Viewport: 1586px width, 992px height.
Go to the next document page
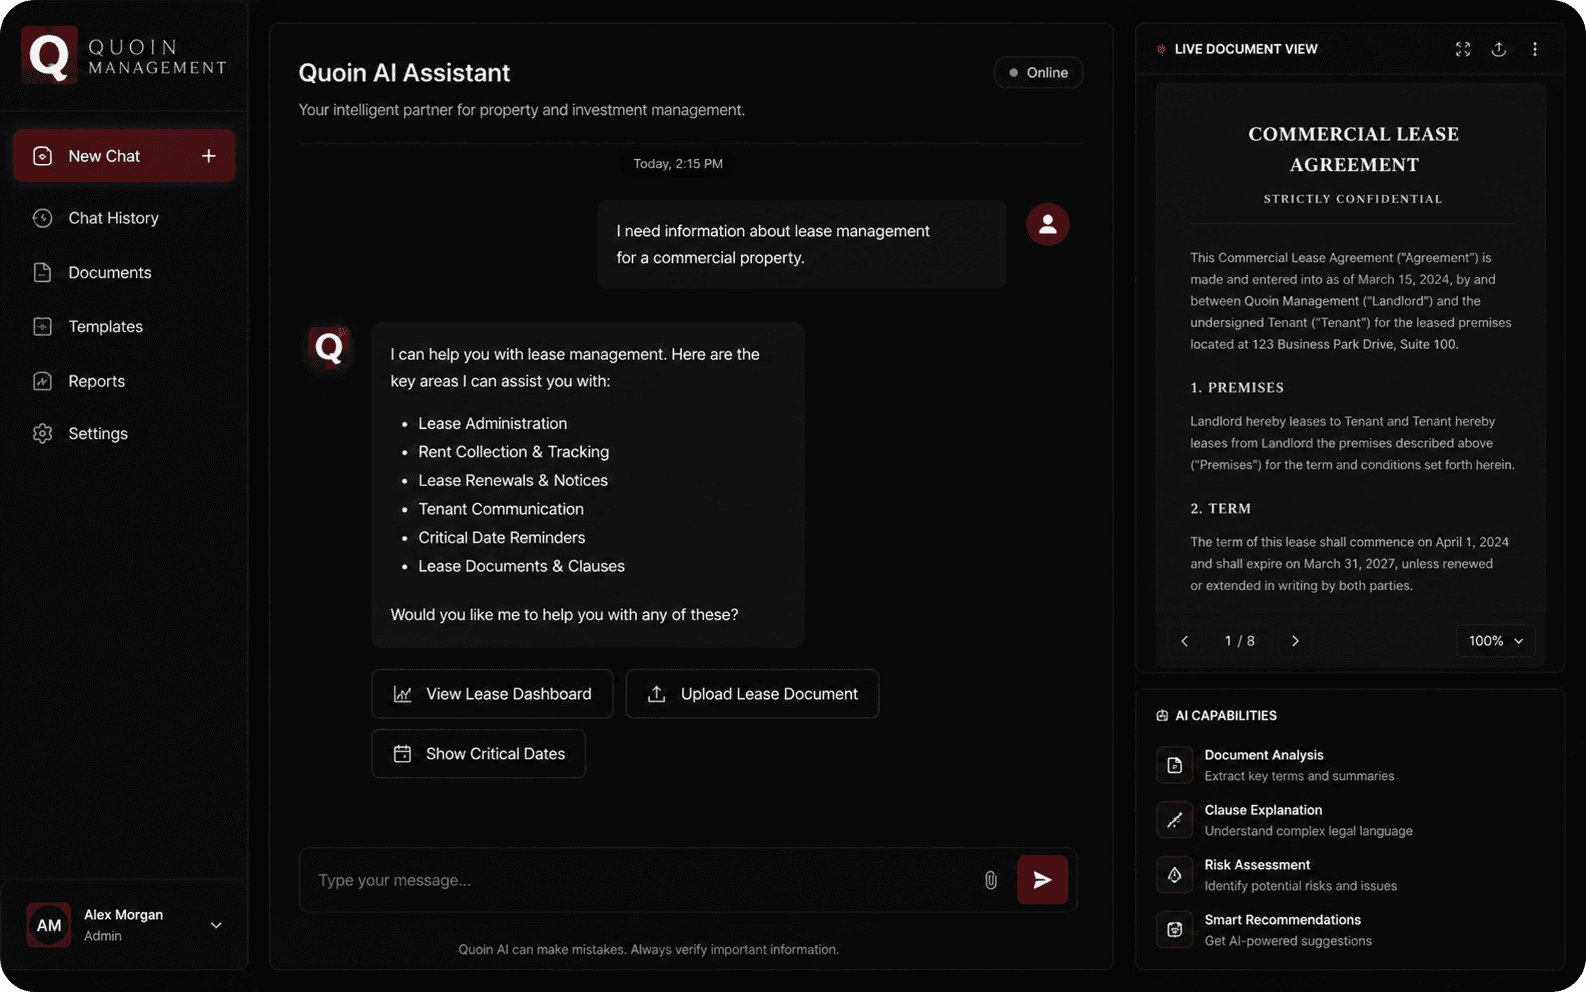(x=1295, y=641)
